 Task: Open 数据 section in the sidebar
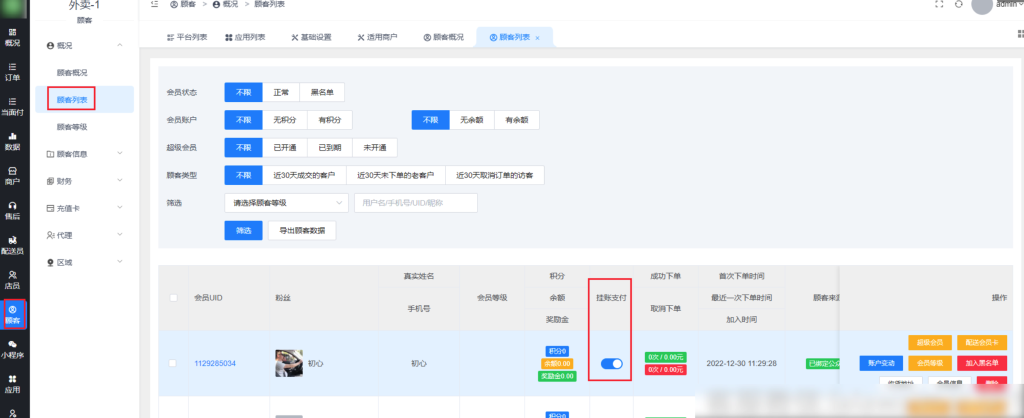(12, 141)
